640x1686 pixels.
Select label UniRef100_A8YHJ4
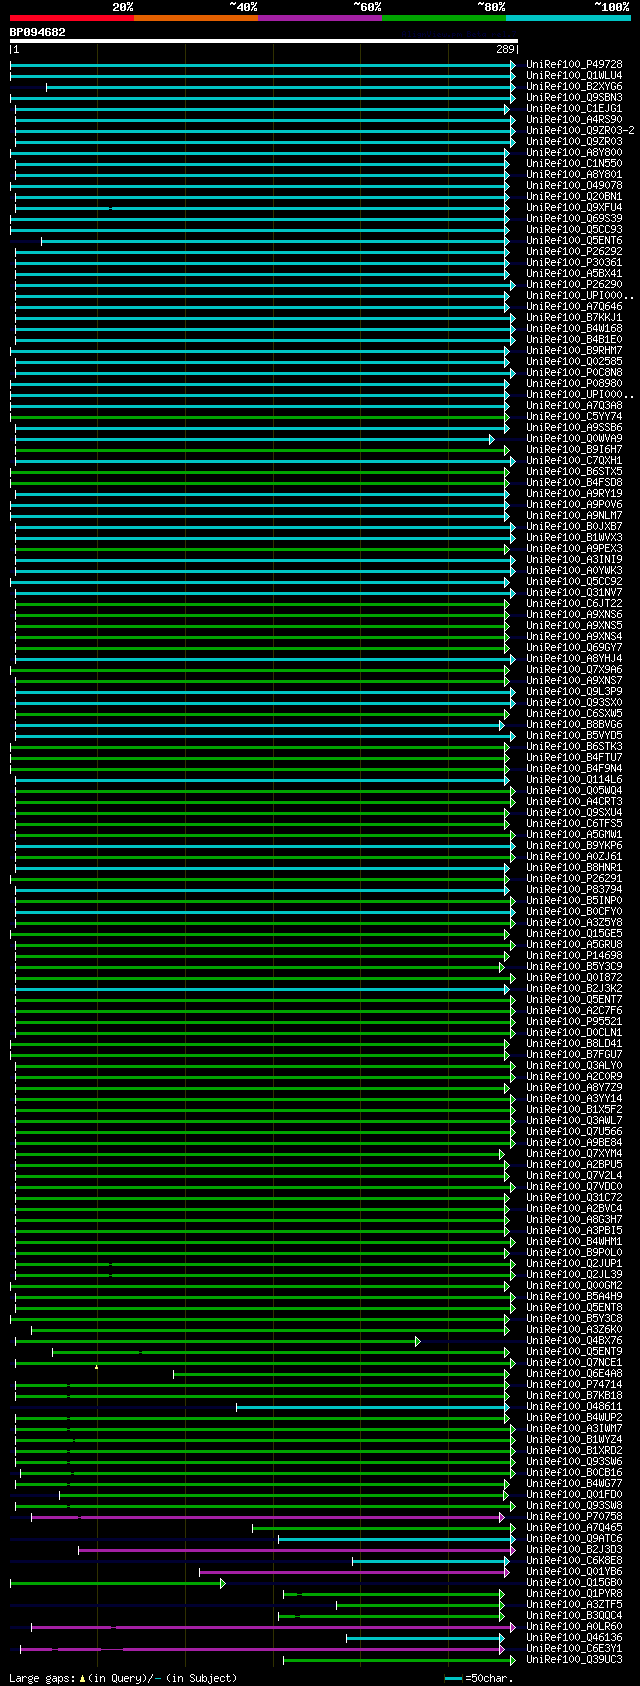click(574, 658)
